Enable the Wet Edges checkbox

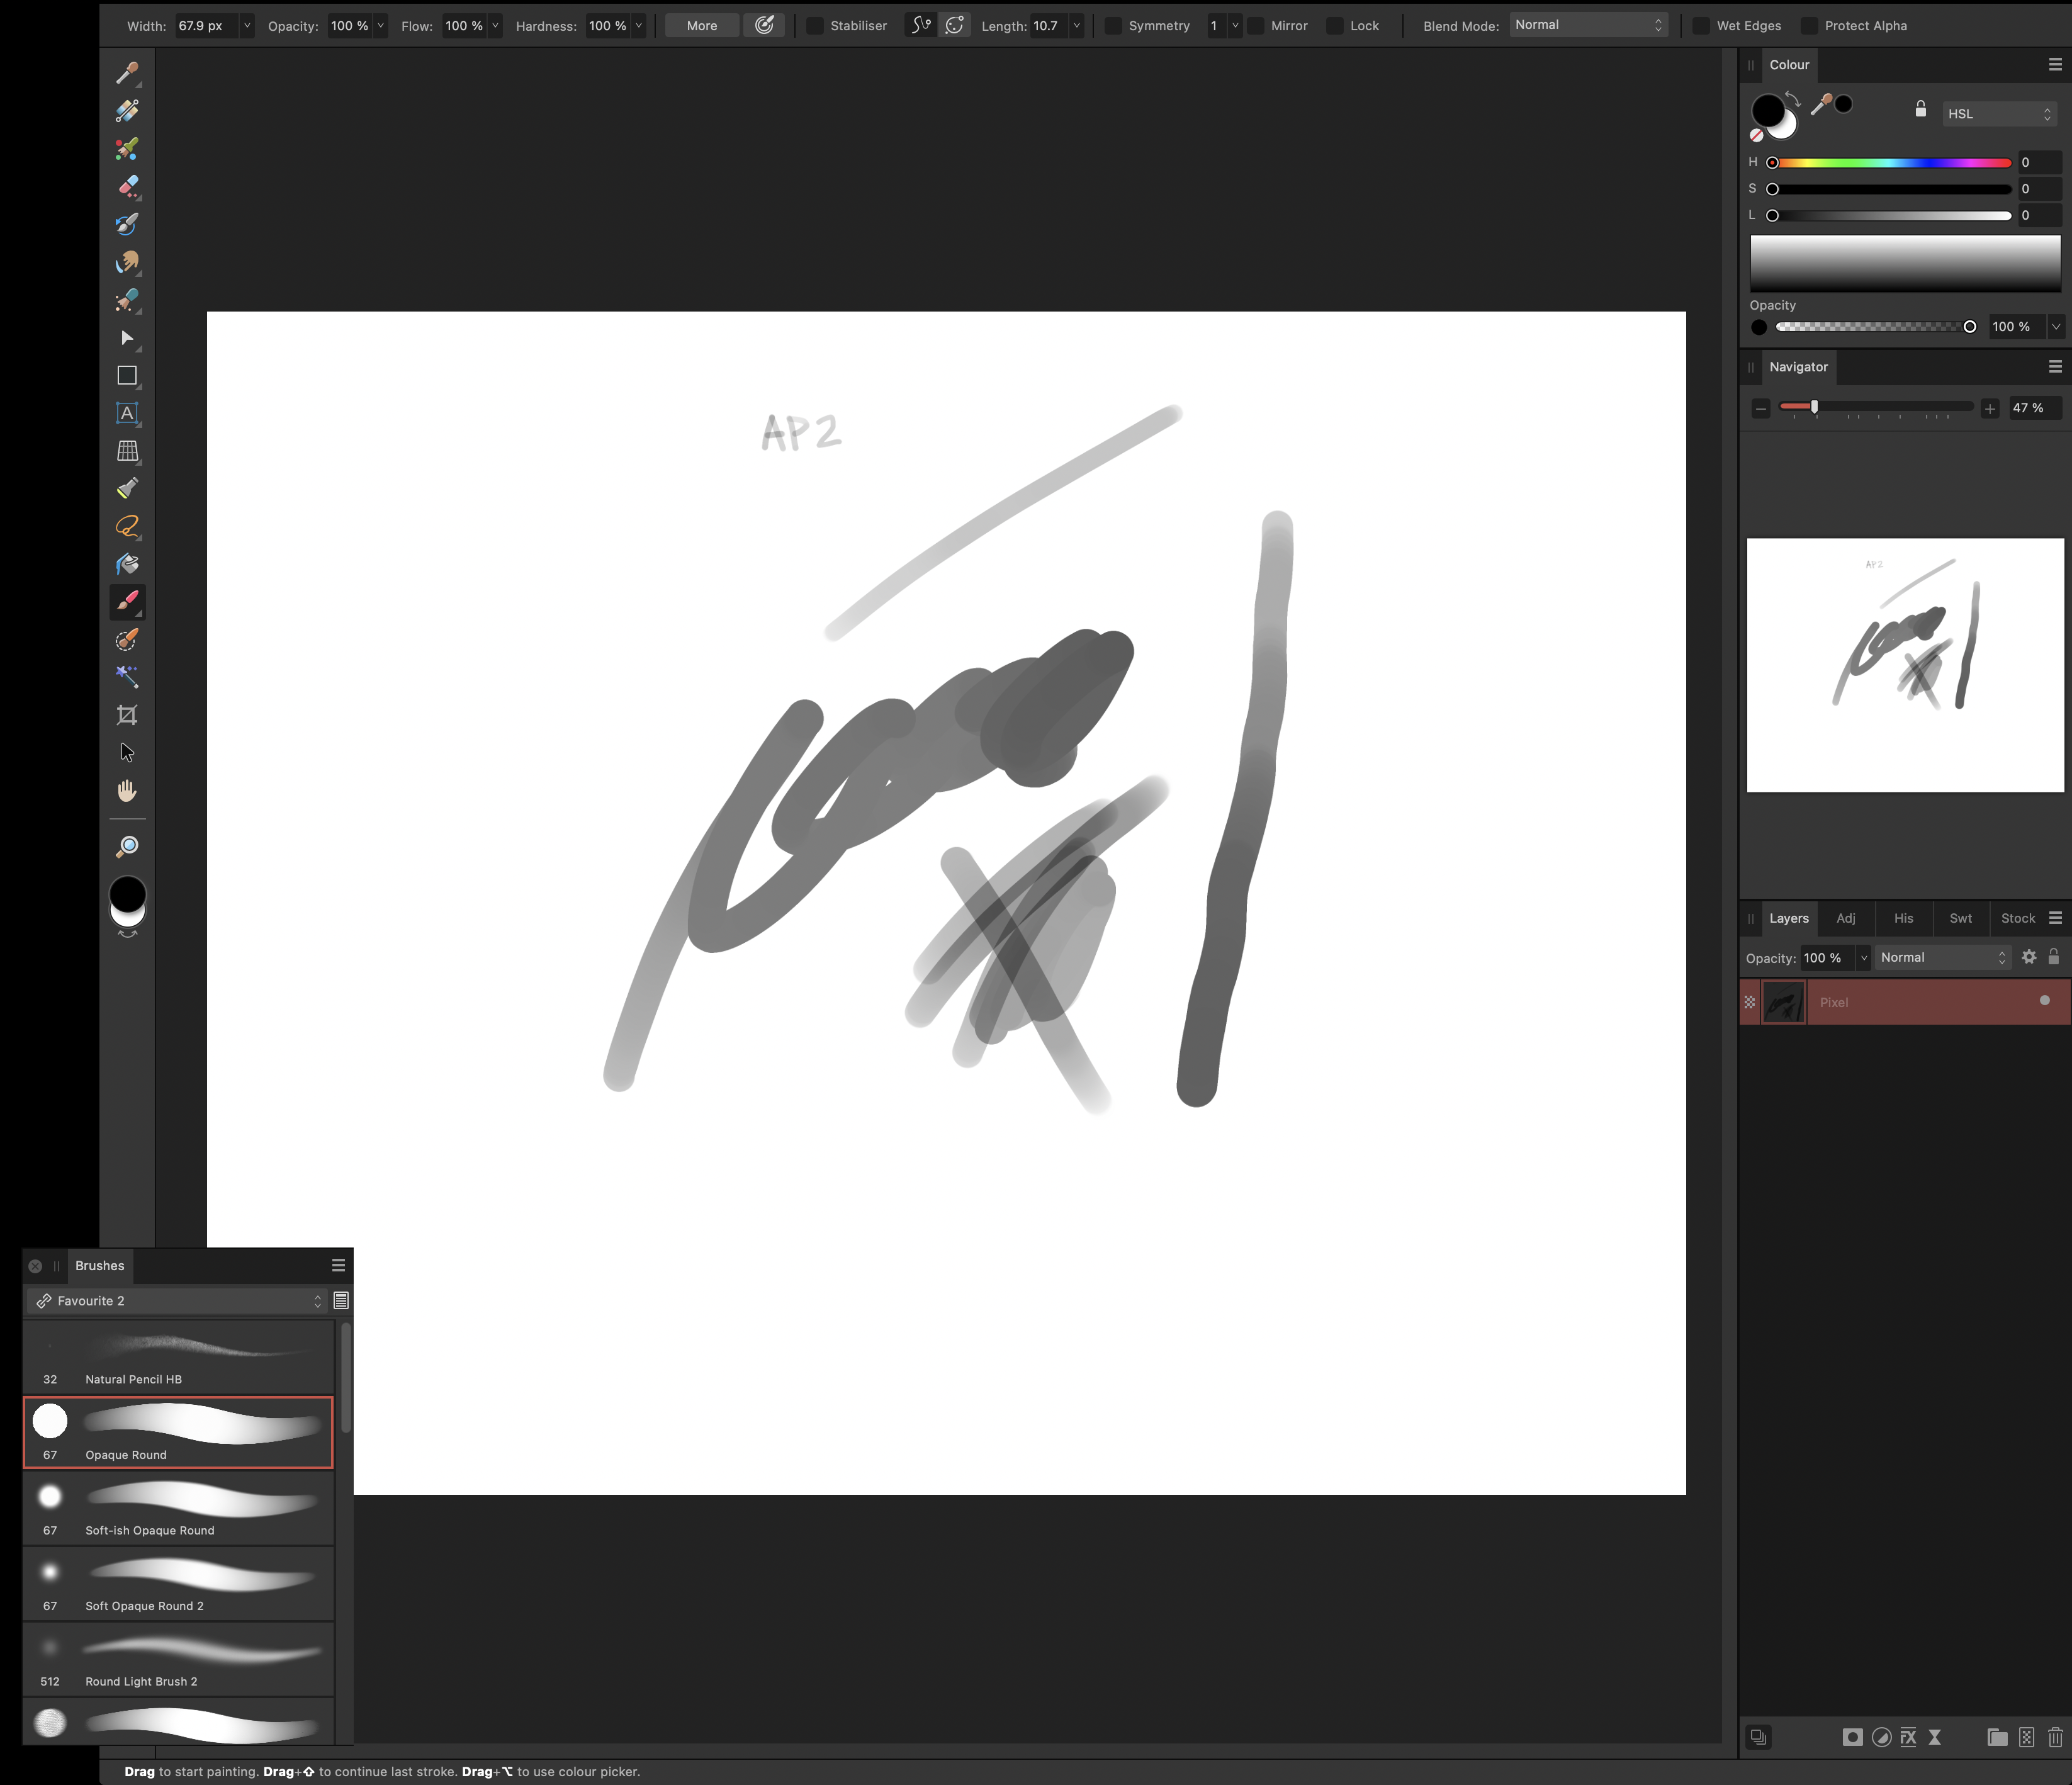[x=1701, y=26]
